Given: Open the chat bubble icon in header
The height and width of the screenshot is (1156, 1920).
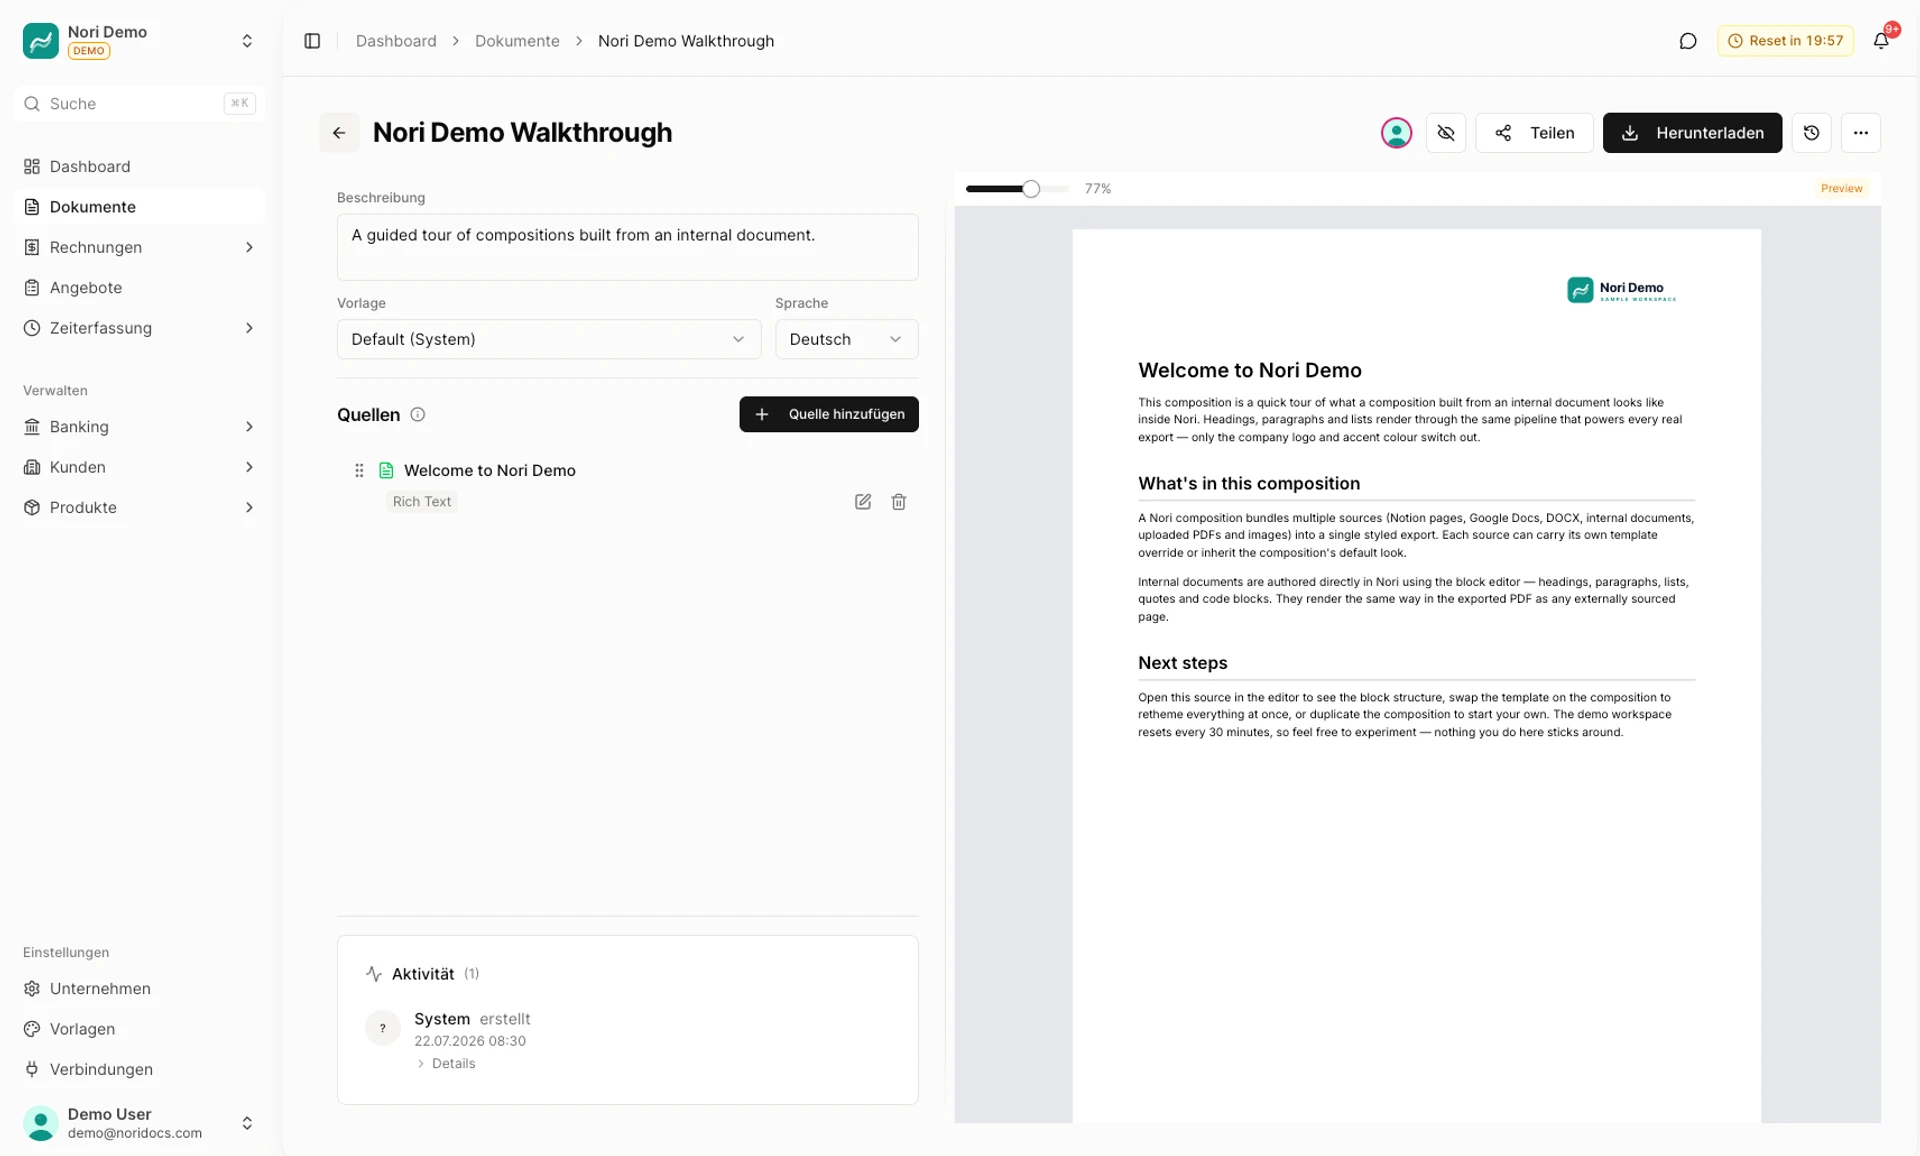Looking at the screenshot, I should point(1688,41).
